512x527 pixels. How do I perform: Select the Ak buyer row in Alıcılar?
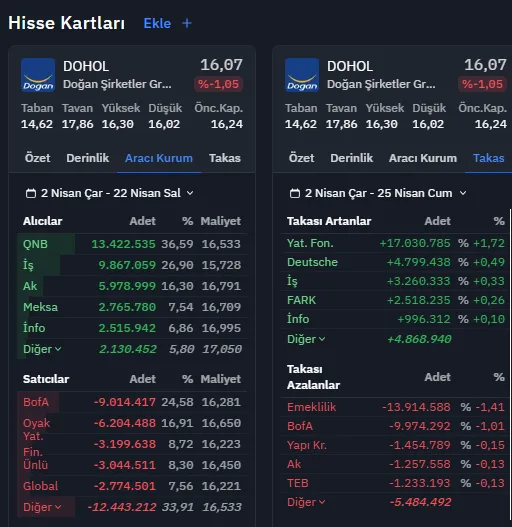[132, 286]
